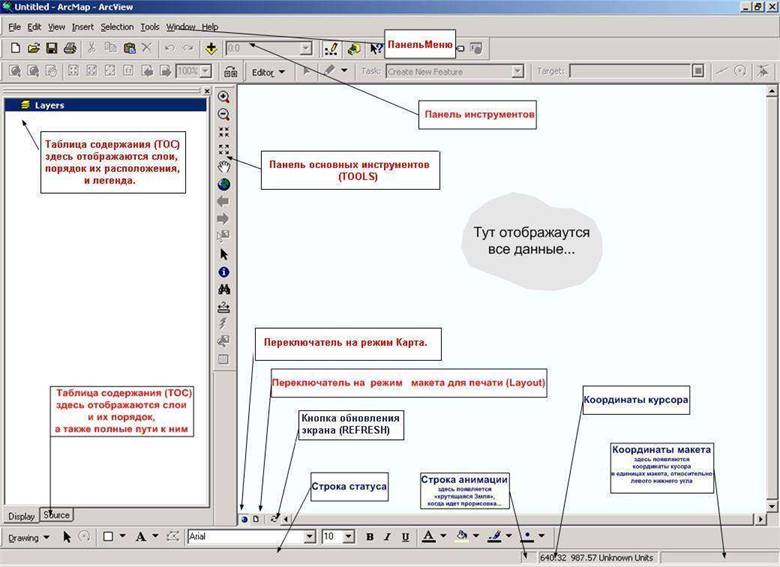The height and width of the screenshot is (567, 780).
Task: Switch to Layout View page button
Action: tap(256, 519)
